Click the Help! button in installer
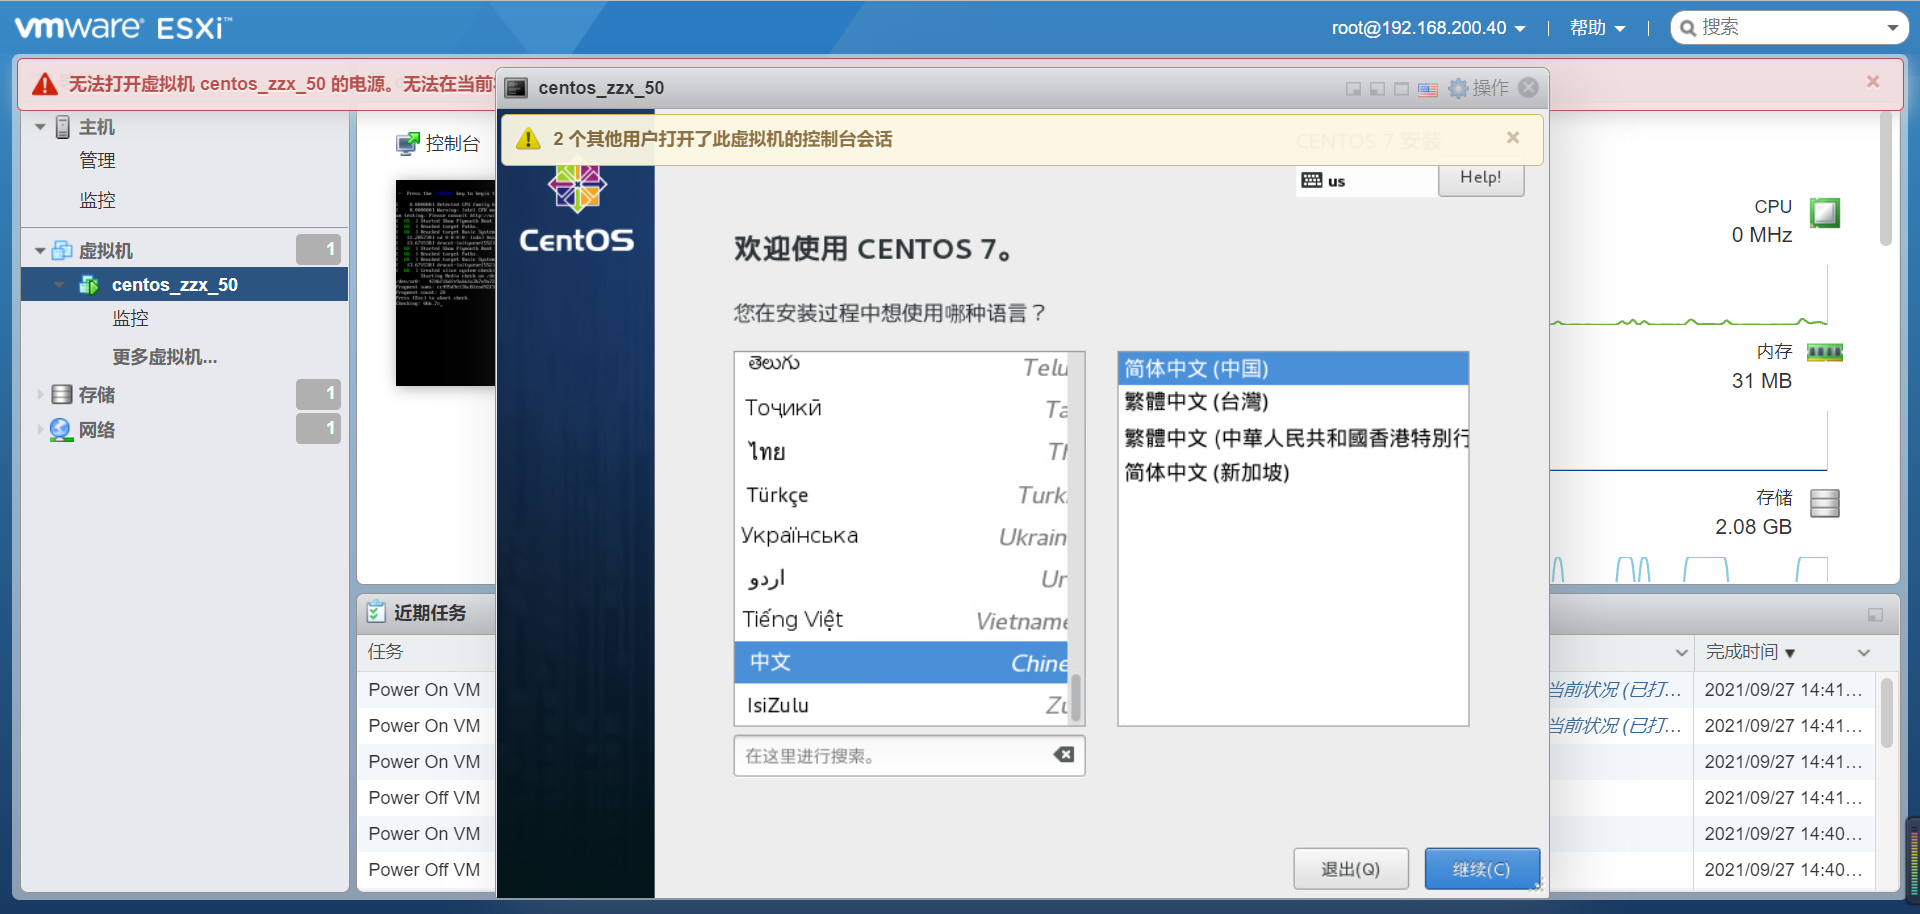 [1481, 178]
